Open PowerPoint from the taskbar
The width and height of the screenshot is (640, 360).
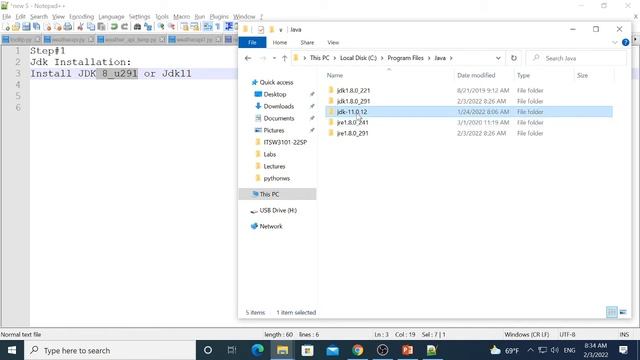(407, 350)
